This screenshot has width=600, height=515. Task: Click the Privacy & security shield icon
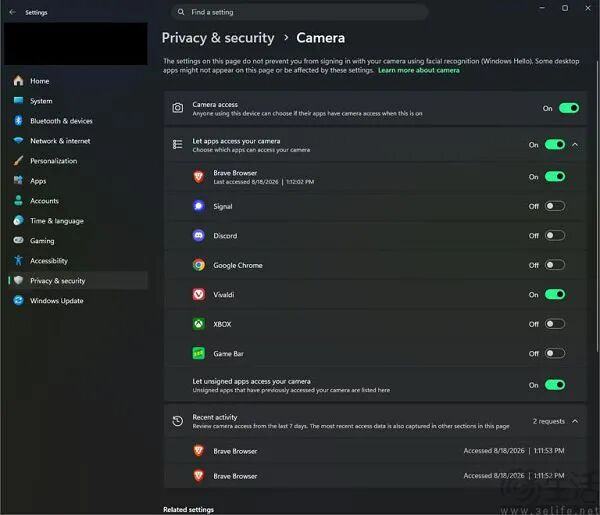(x=18, y=280)
